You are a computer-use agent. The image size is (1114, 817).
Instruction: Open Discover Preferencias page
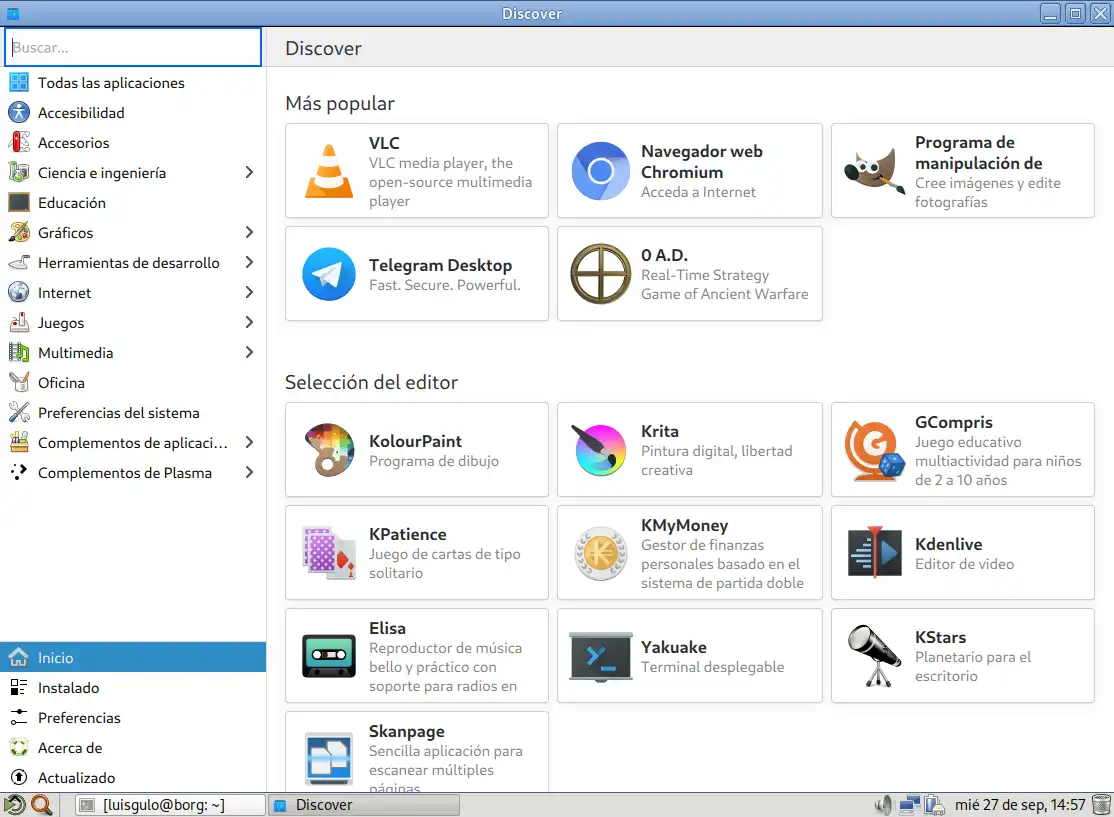[x=133, y=718]
